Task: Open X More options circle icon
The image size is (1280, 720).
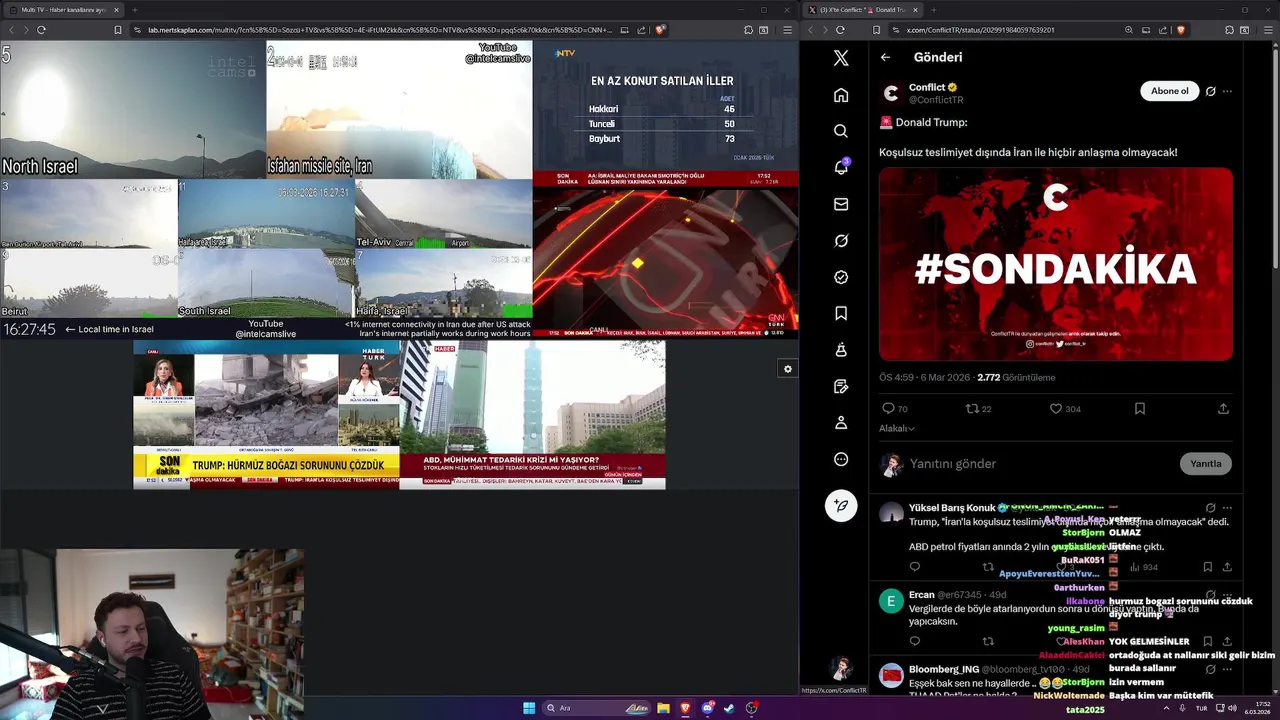Action: [841, 459]
